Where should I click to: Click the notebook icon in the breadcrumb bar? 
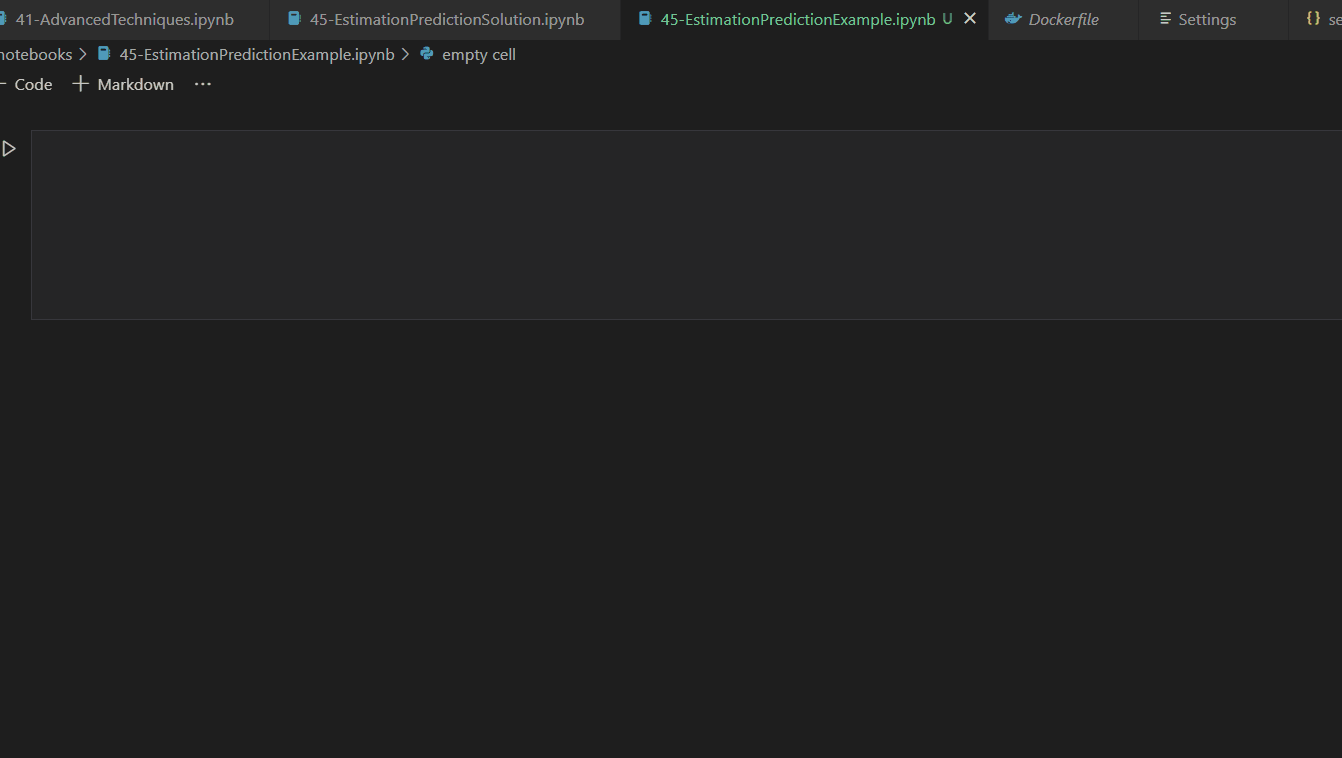[x=104, y=54]
